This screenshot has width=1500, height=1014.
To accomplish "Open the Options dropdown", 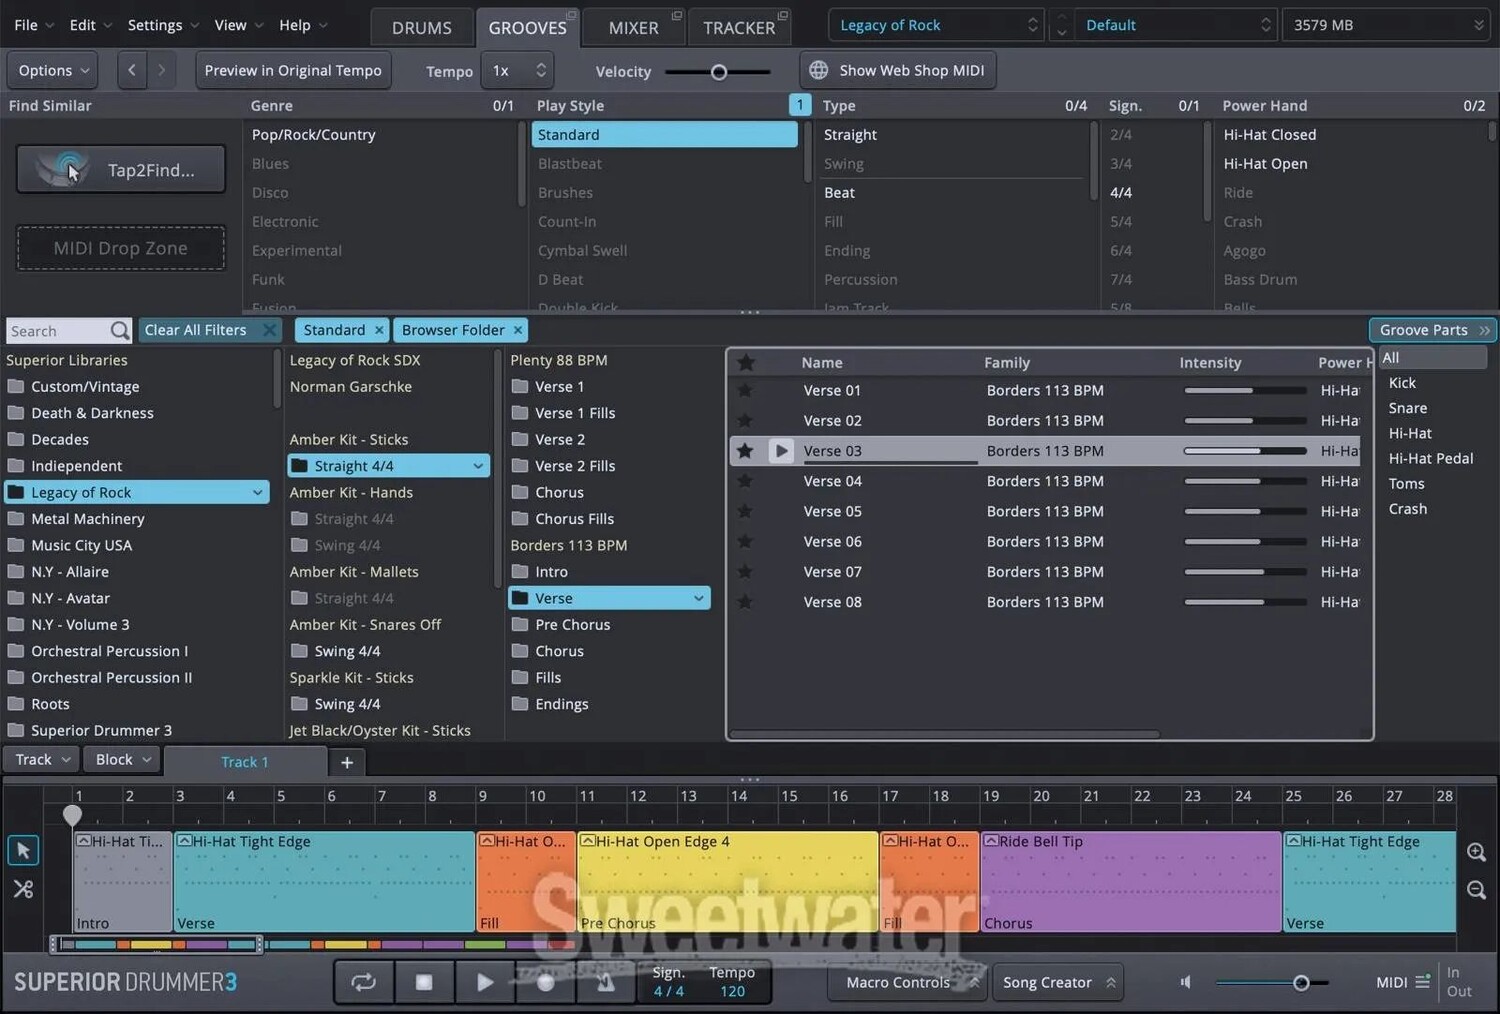I will click(54, 70).
